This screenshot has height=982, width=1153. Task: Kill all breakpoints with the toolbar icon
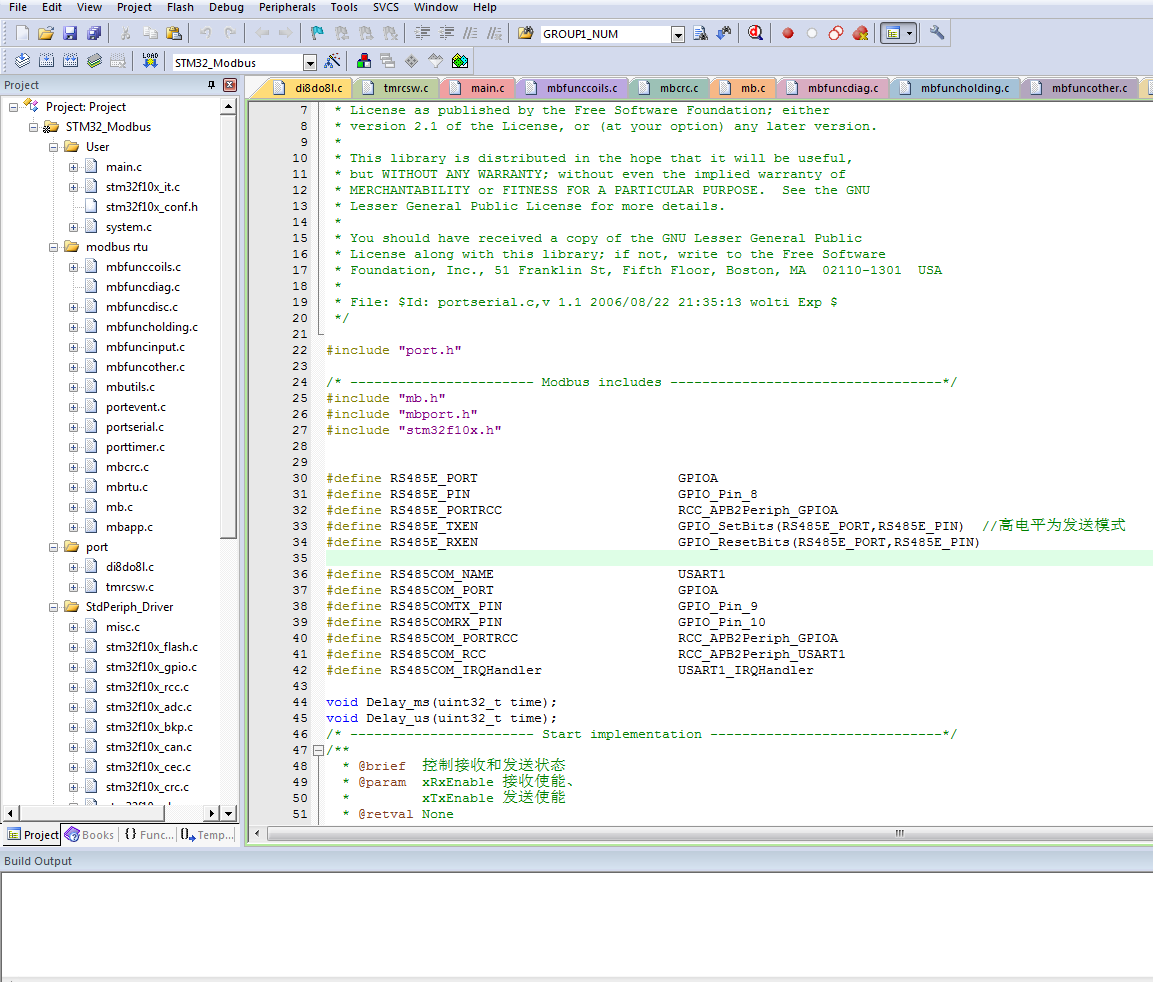click(x=859, y=32)
